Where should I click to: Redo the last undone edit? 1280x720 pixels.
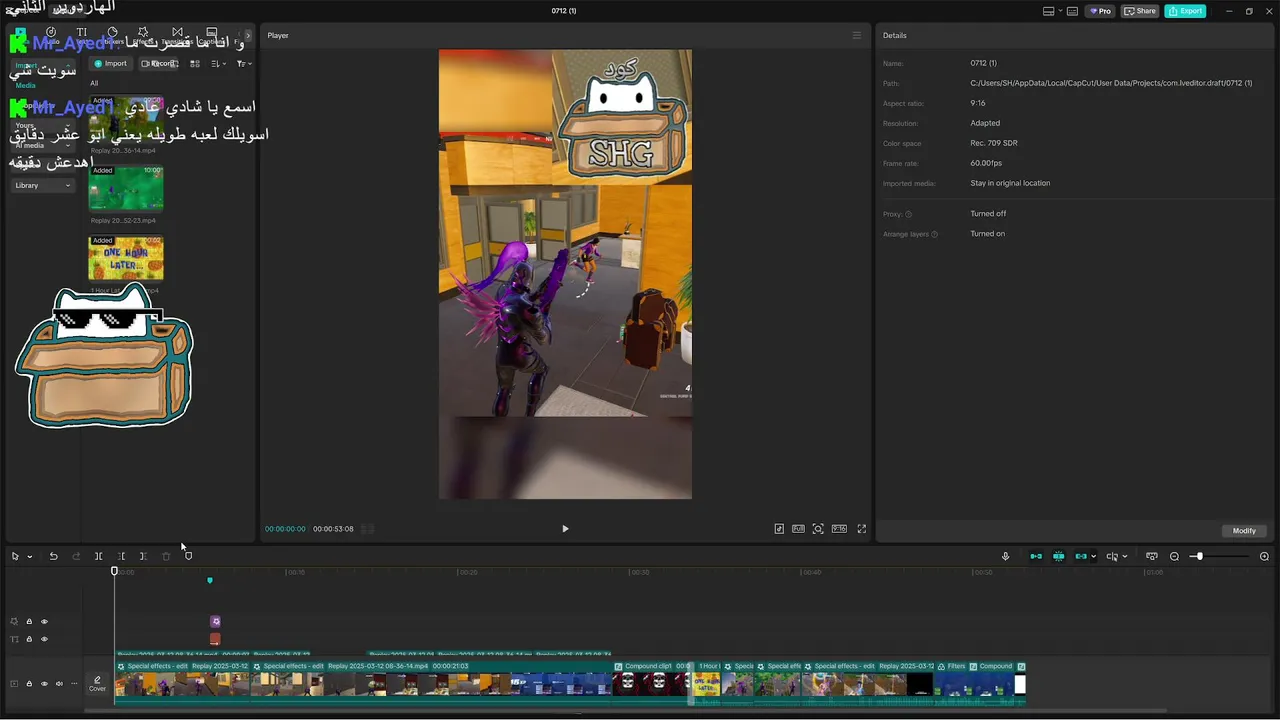coord(76,556)
